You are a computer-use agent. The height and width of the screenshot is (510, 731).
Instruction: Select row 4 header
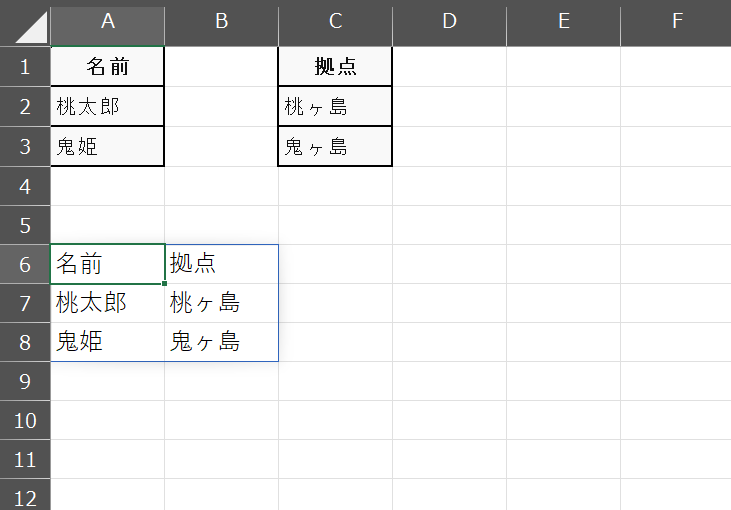click(25, 186)
